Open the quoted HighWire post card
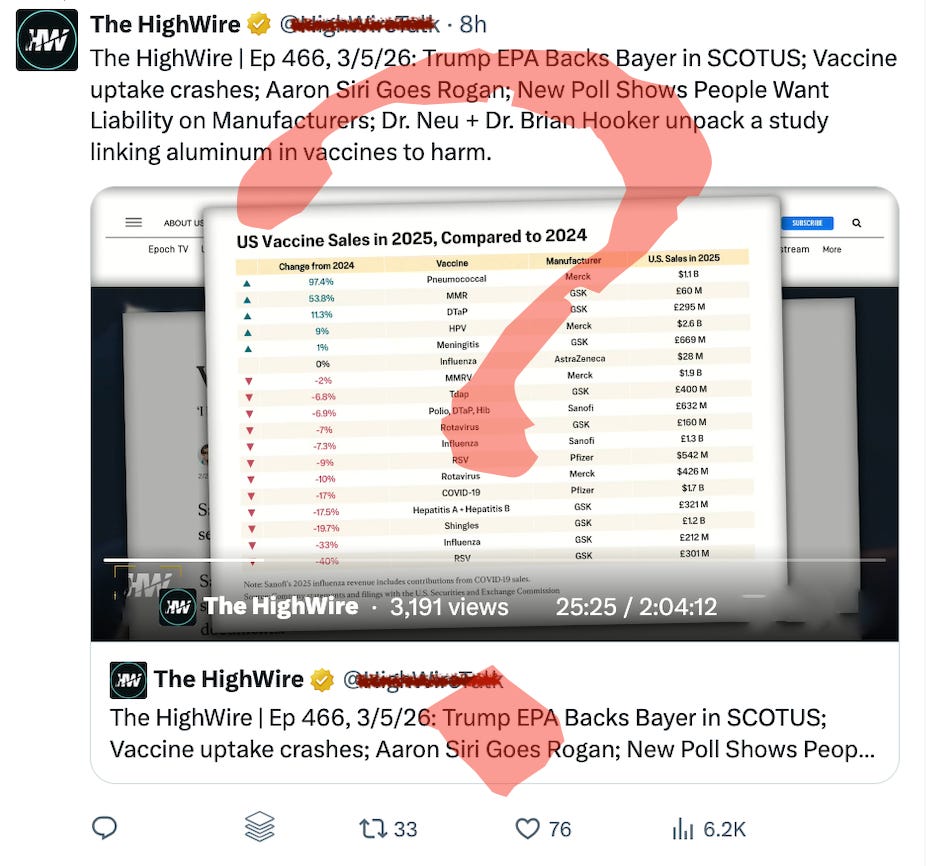This screenshot has width=930, height=866. [495, 712]
